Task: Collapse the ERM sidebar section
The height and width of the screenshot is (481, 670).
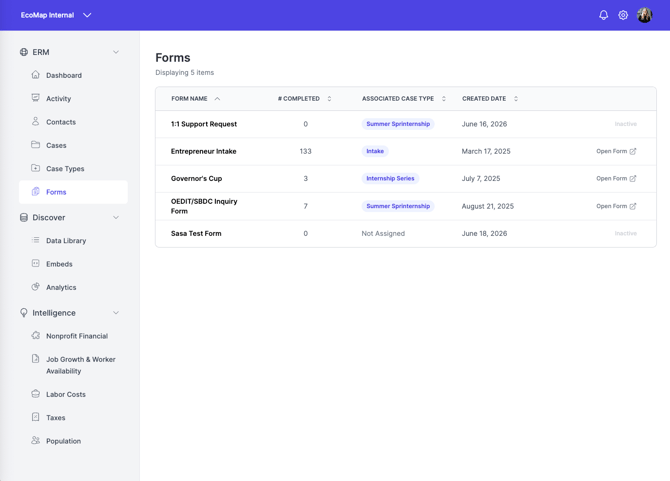Action: pos(116,52)
